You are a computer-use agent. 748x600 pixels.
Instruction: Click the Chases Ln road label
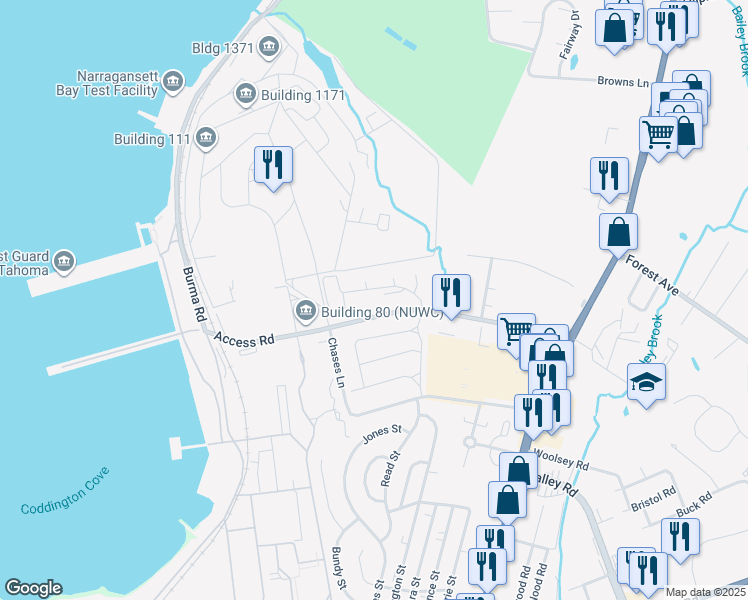pyautogui.click(x=336, y=362)
